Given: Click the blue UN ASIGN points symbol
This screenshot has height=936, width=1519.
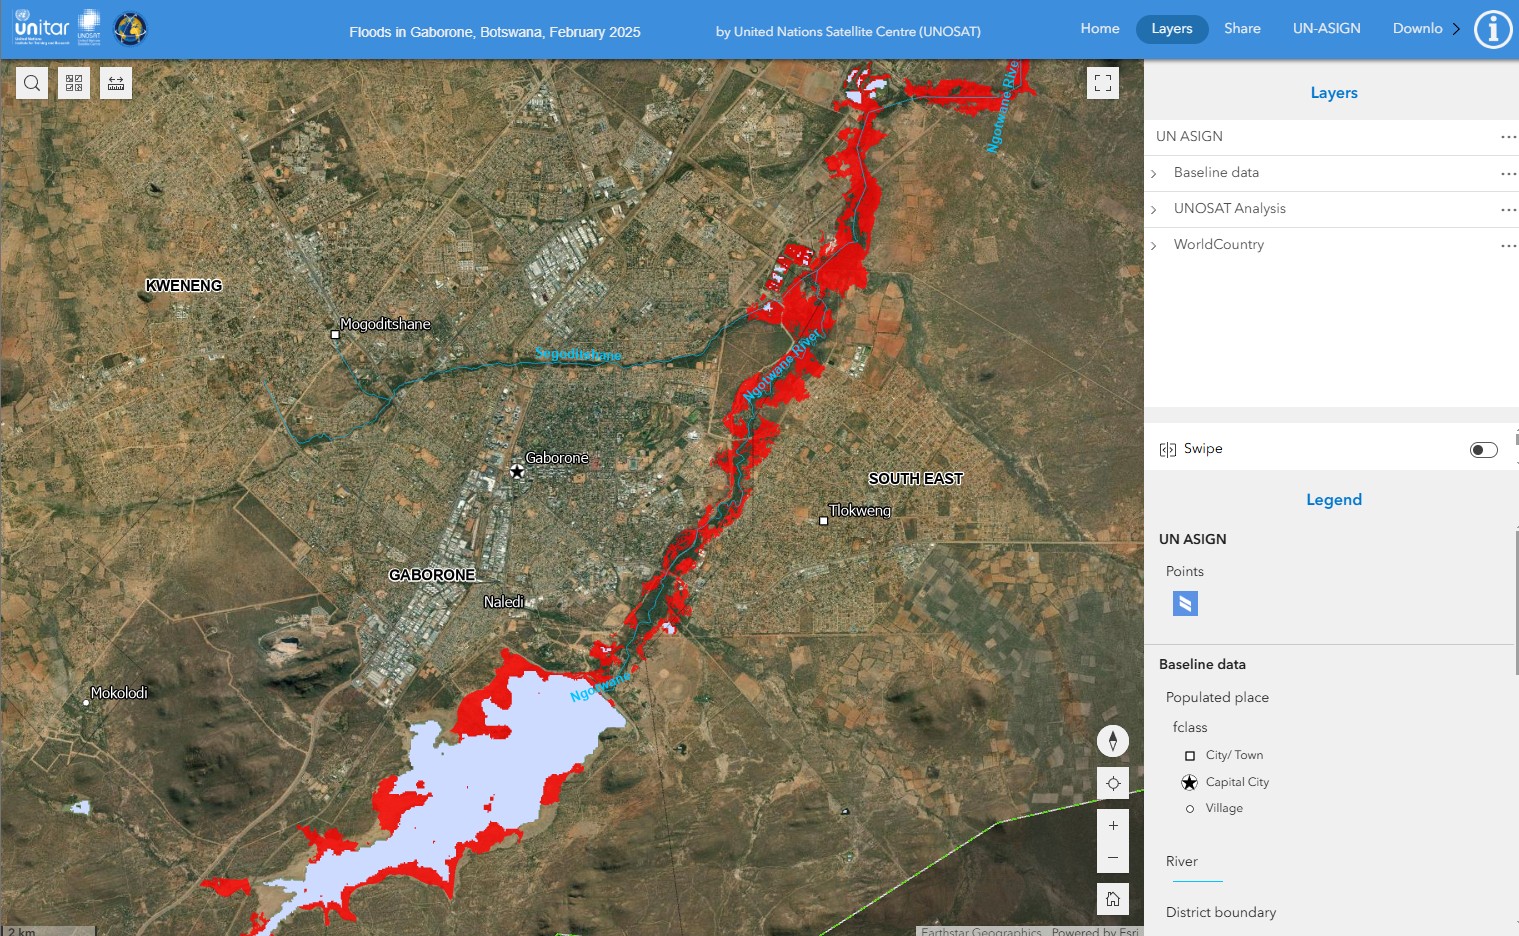Looking at the screenshot, I should pos(1185,603).
